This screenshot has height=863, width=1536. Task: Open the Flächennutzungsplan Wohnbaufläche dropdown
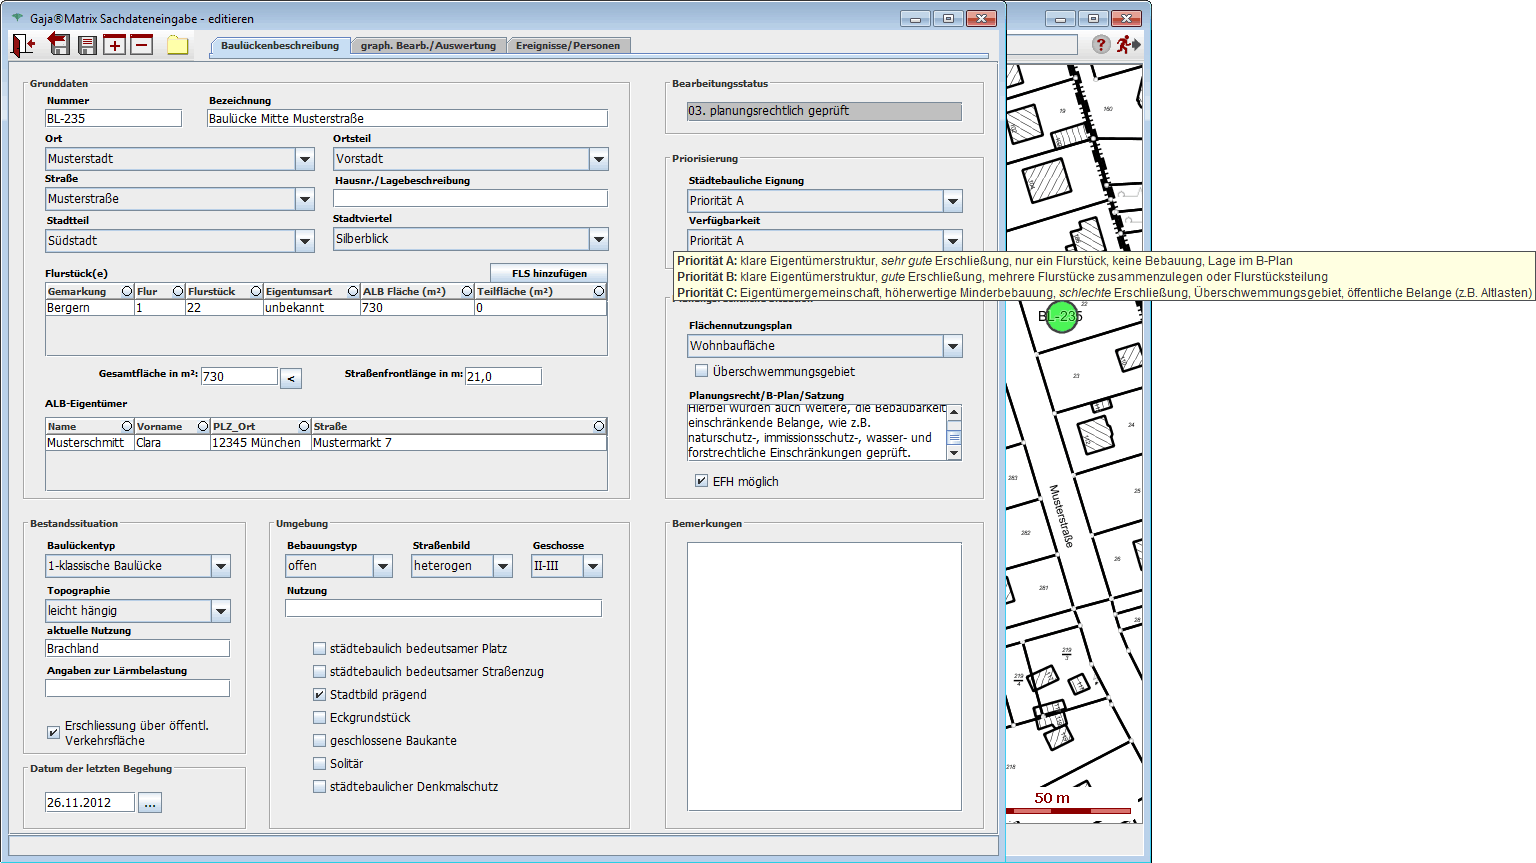tap(952, 346)
